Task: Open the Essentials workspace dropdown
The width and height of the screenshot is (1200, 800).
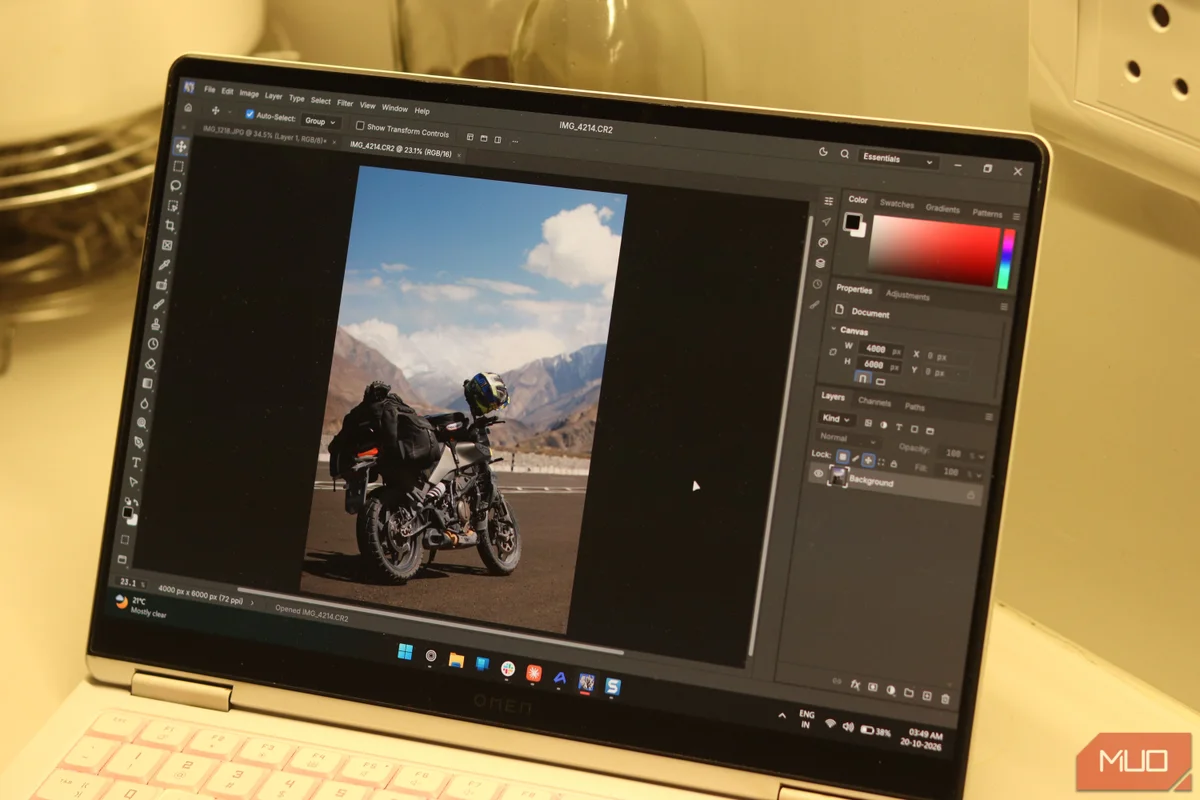Action: pyautogui.click(x=897, y=159)
